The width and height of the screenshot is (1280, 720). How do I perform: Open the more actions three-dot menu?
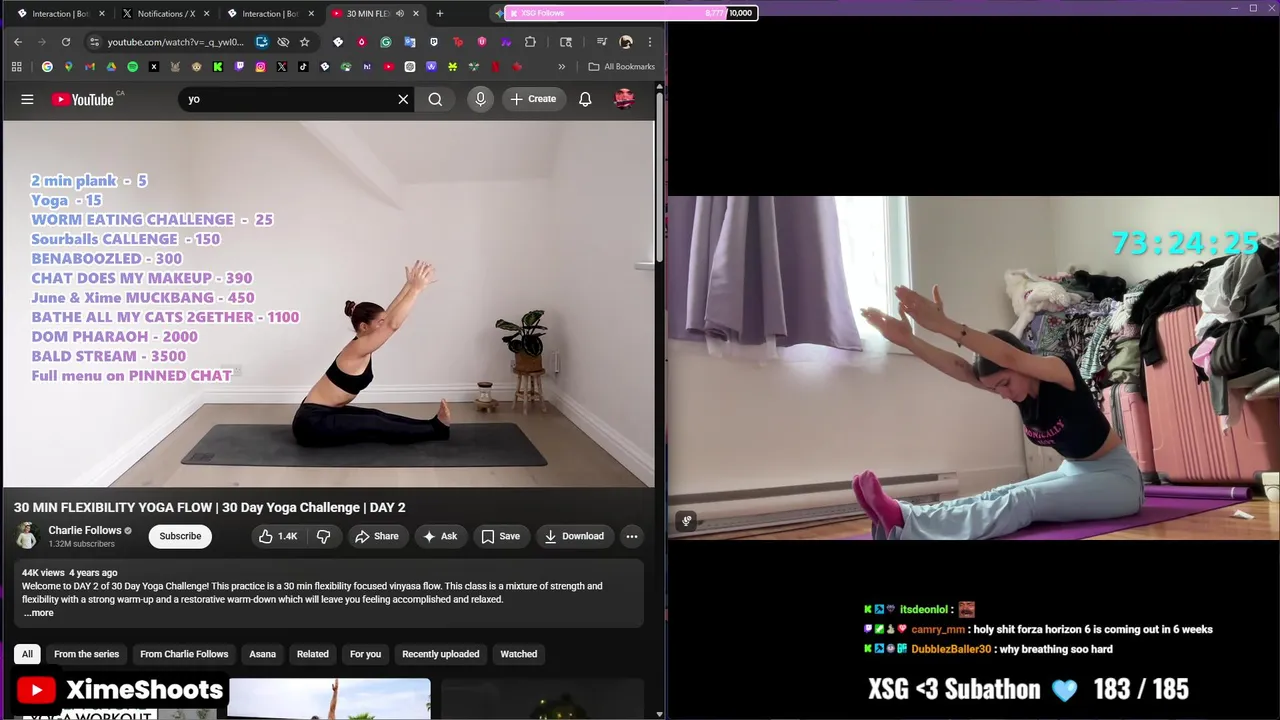632,536
